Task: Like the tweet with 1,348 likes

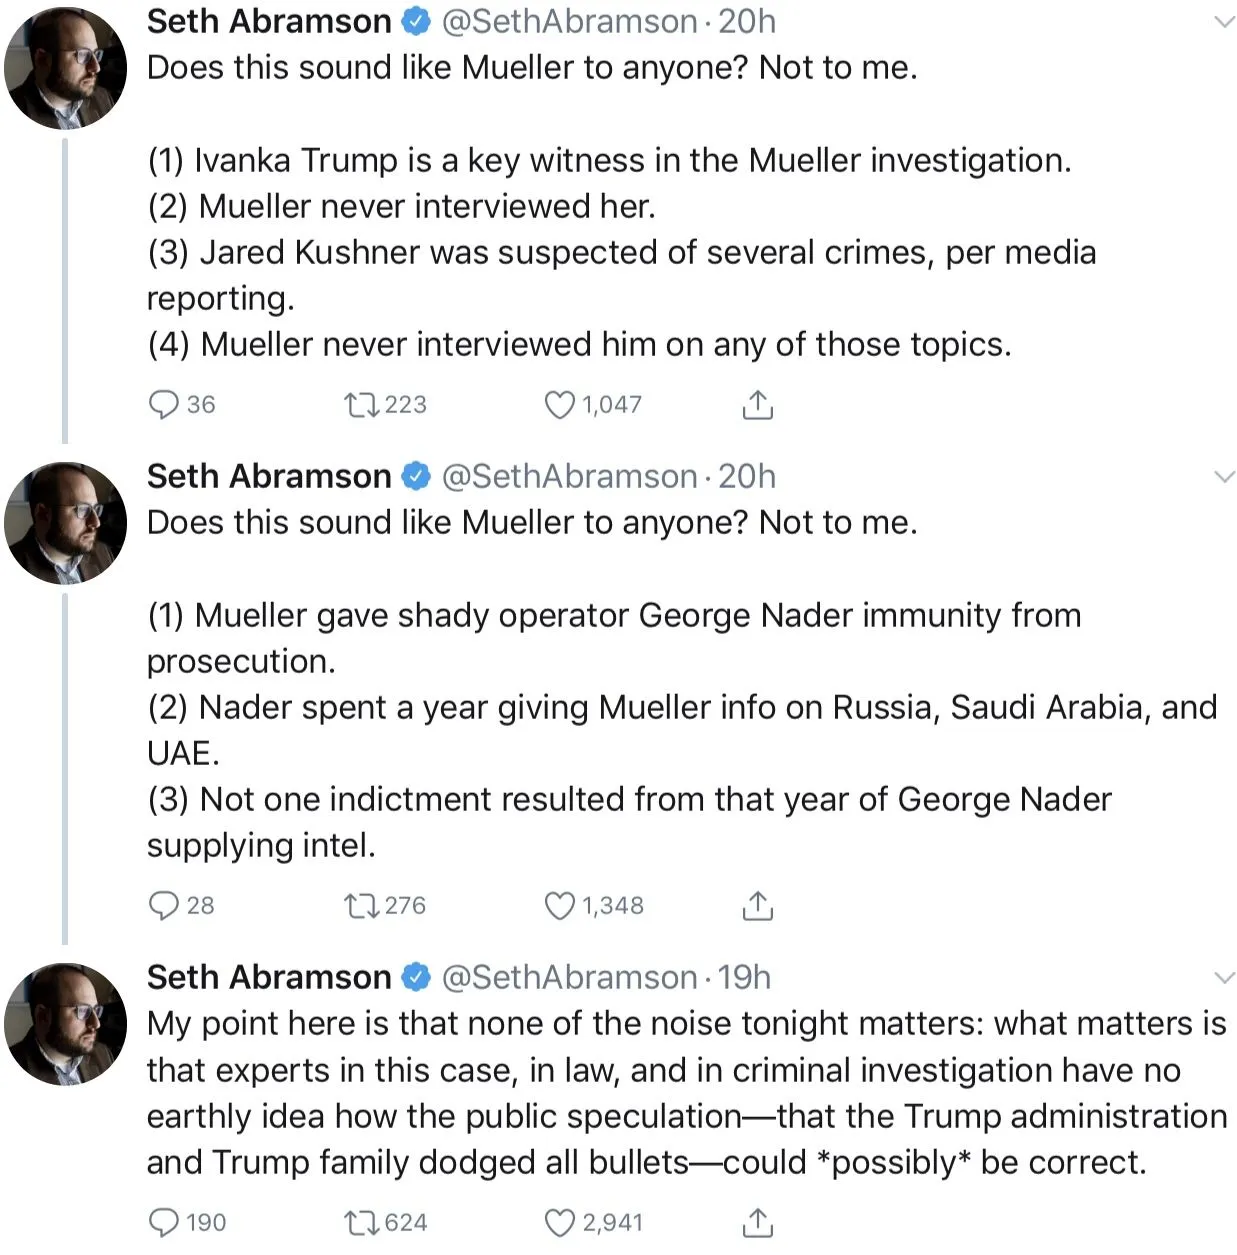Action: point(559,905)
